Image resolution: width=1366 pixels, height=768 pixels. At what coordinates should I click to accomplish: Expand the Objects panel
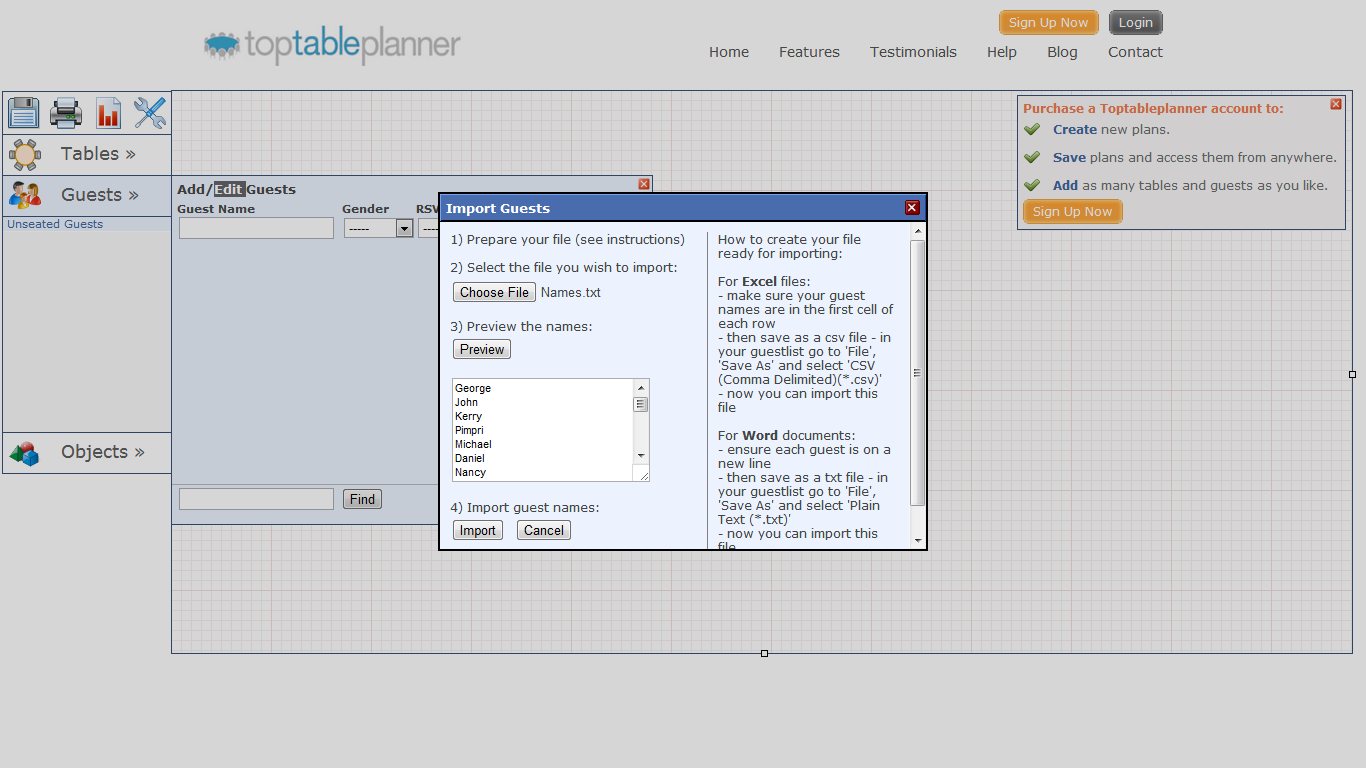[102, 452]
